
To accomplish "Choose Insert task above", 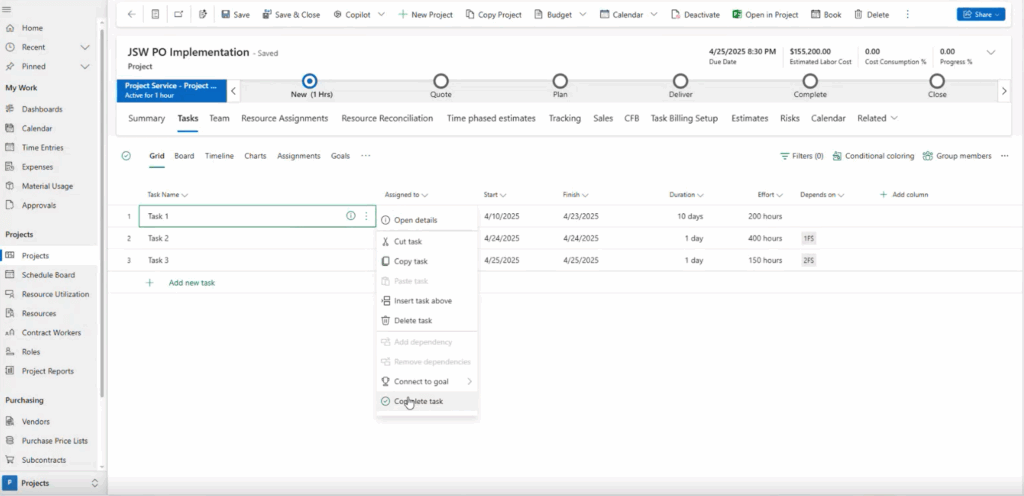I will coord(427,301).
